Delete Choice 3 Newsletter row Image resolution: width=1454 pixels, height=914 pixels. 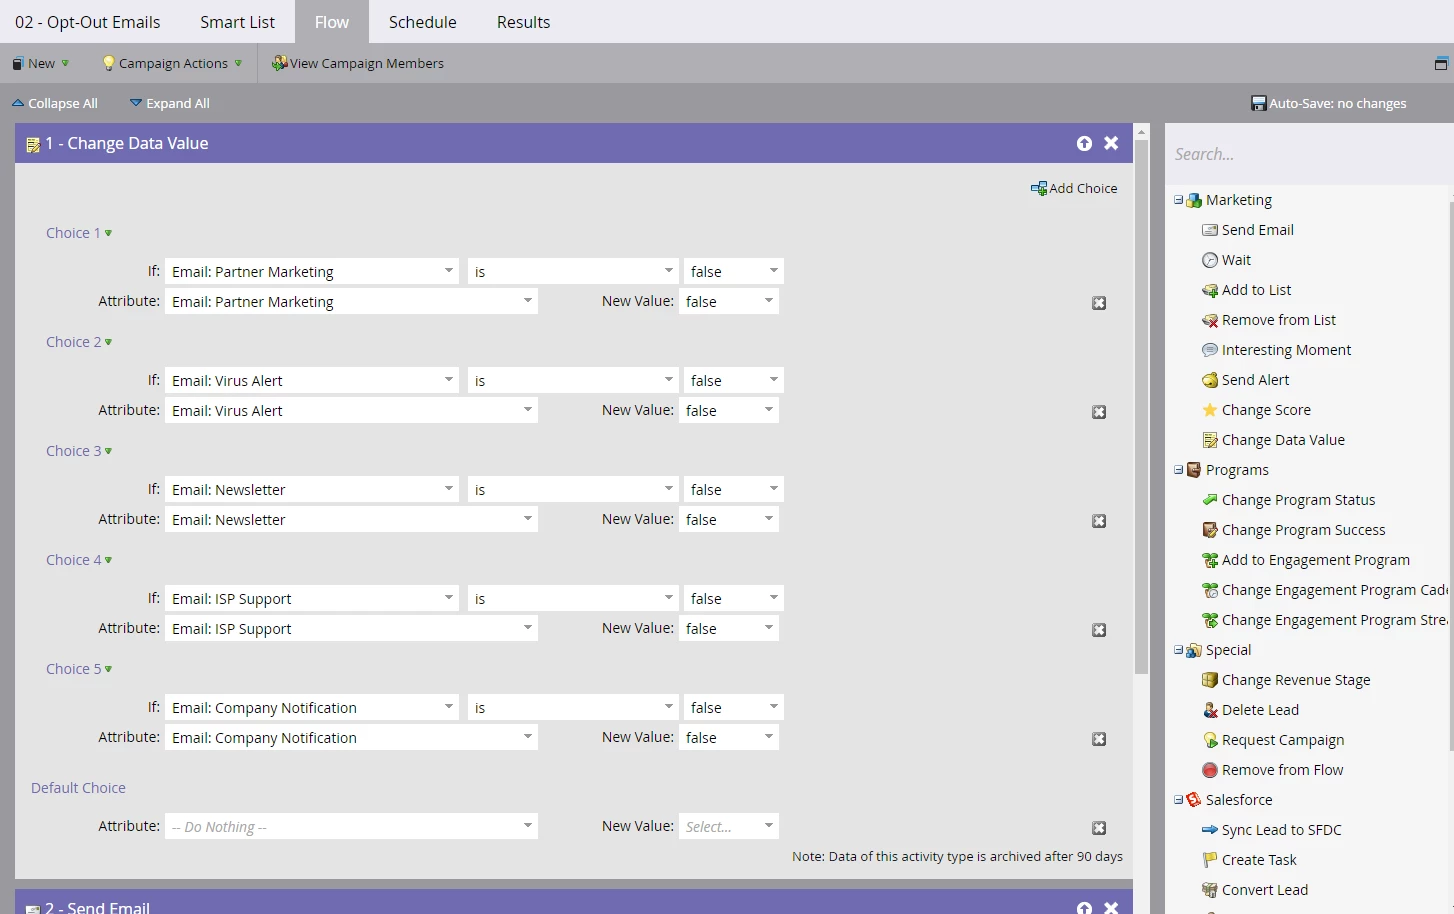(1099, 521)
